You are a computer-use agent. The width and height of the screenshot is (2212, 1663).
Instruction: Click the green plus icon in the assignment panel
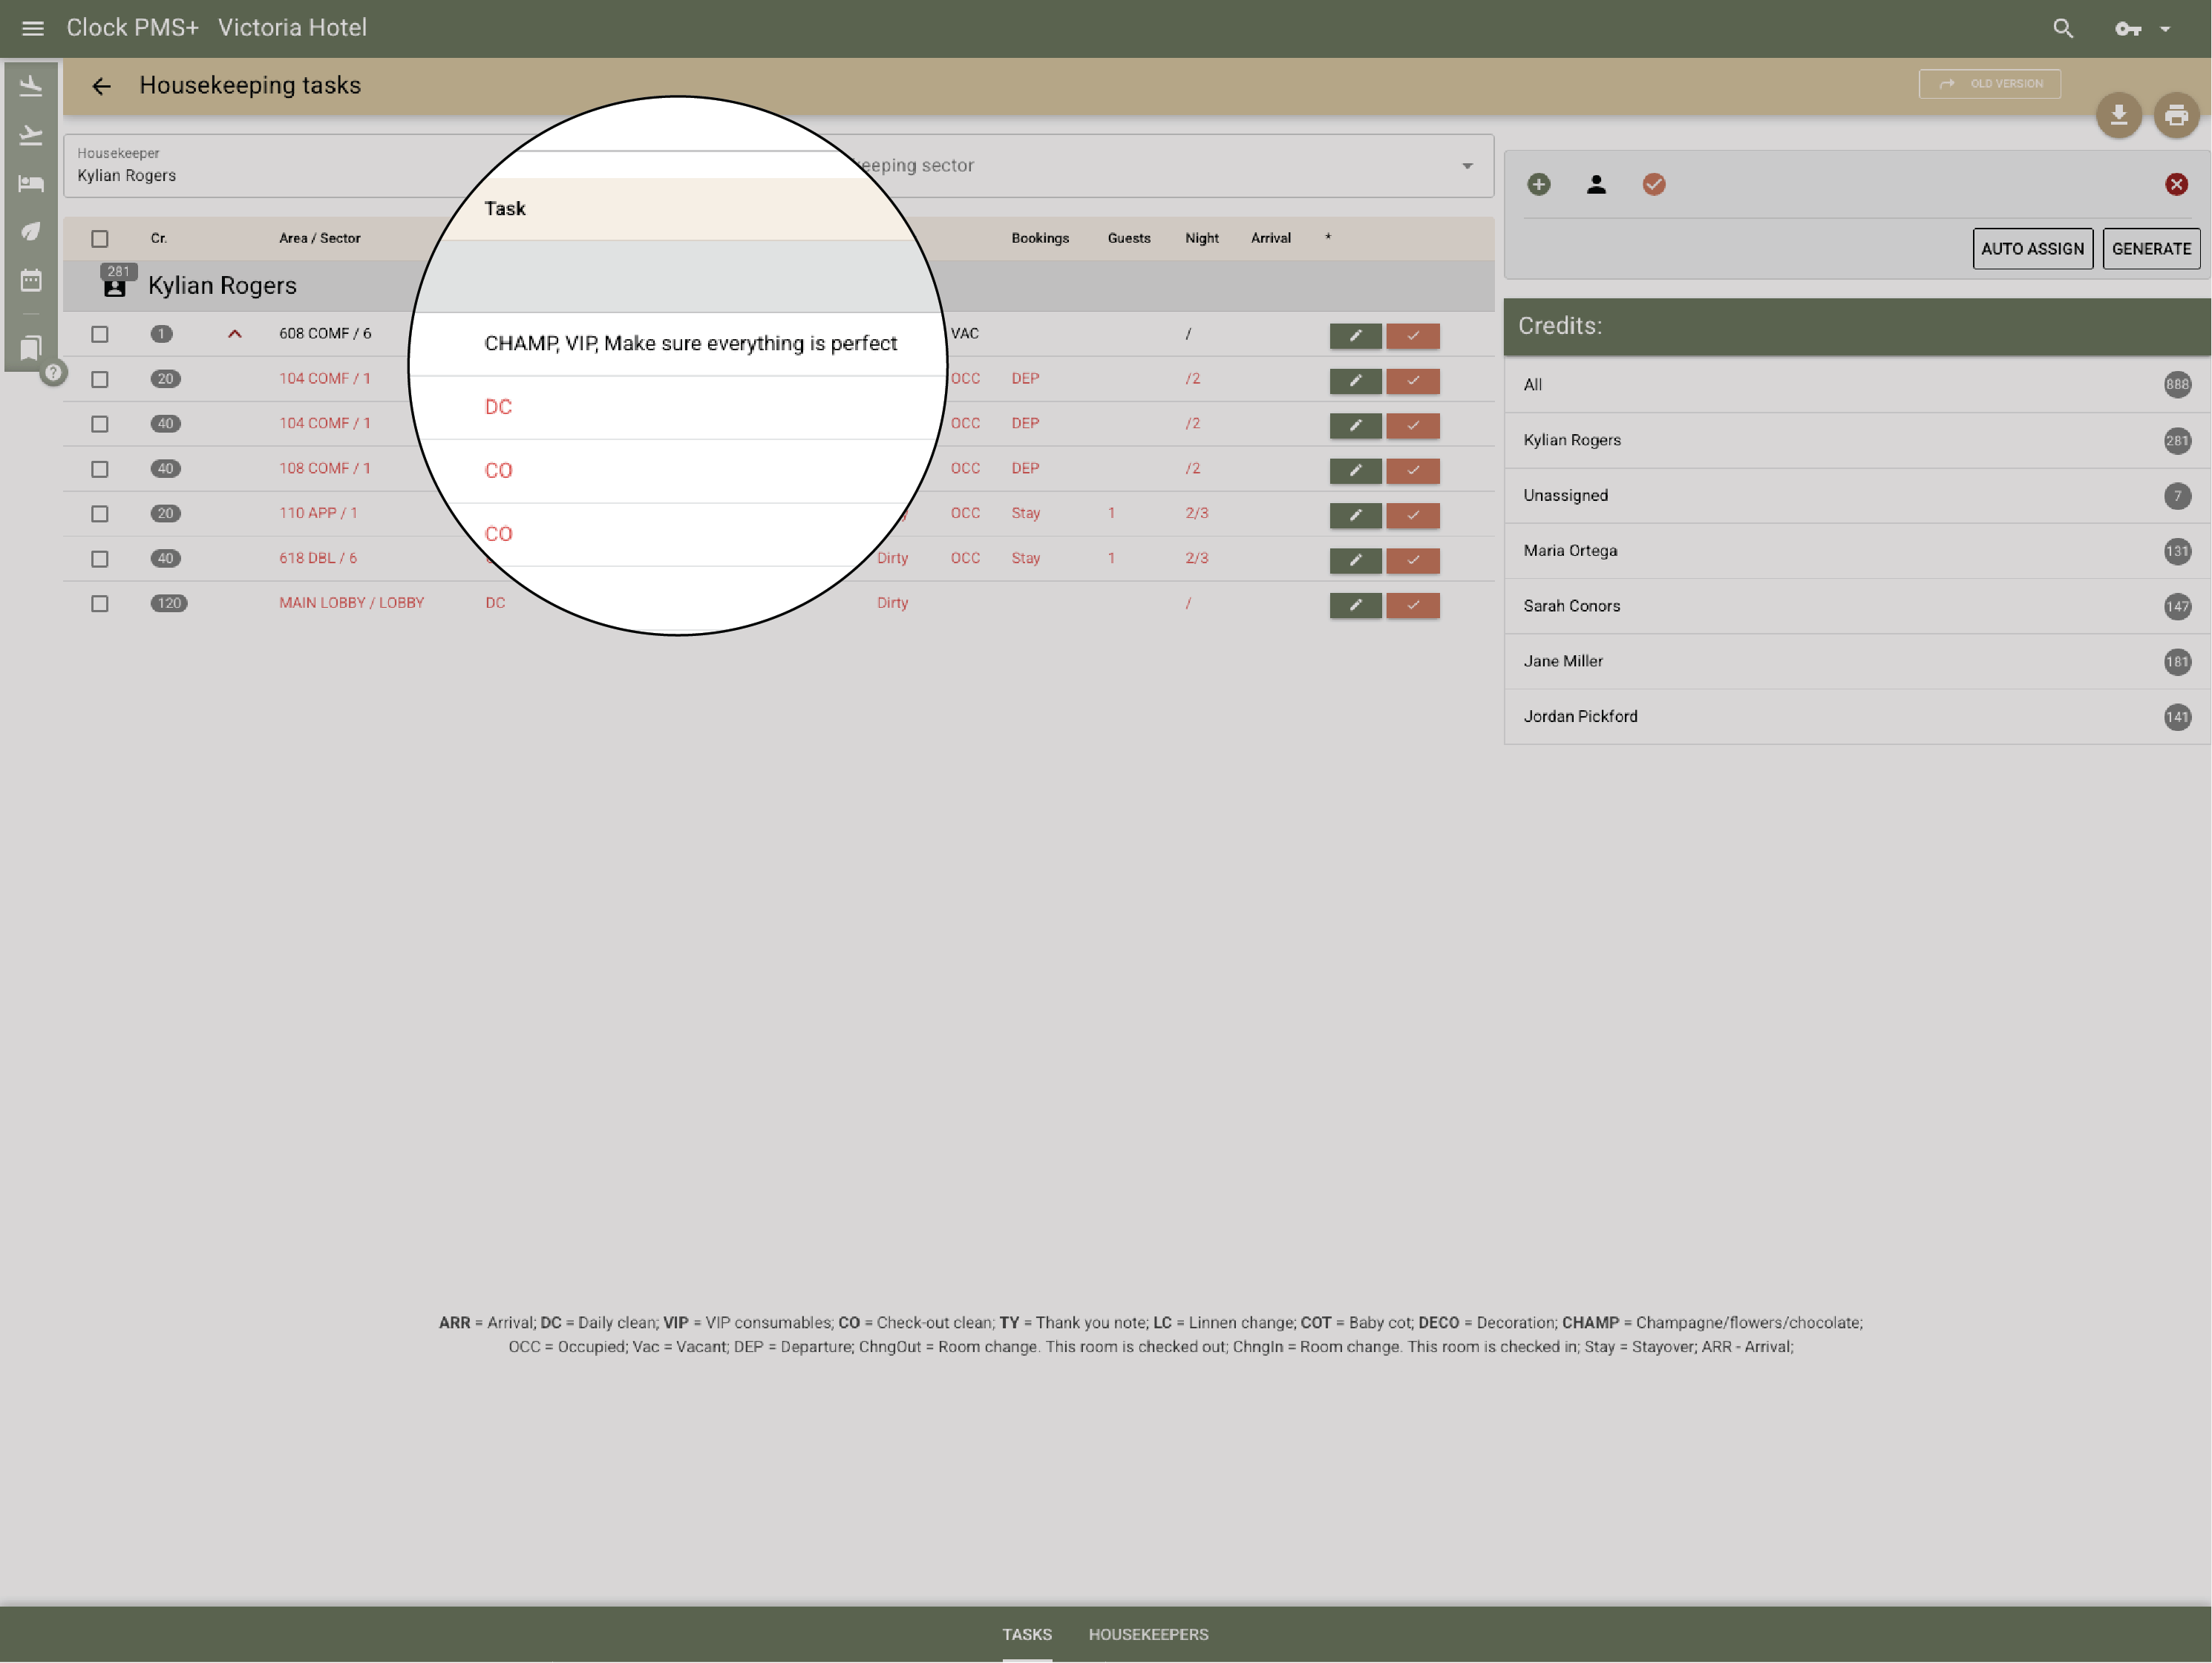point(1539,184)
